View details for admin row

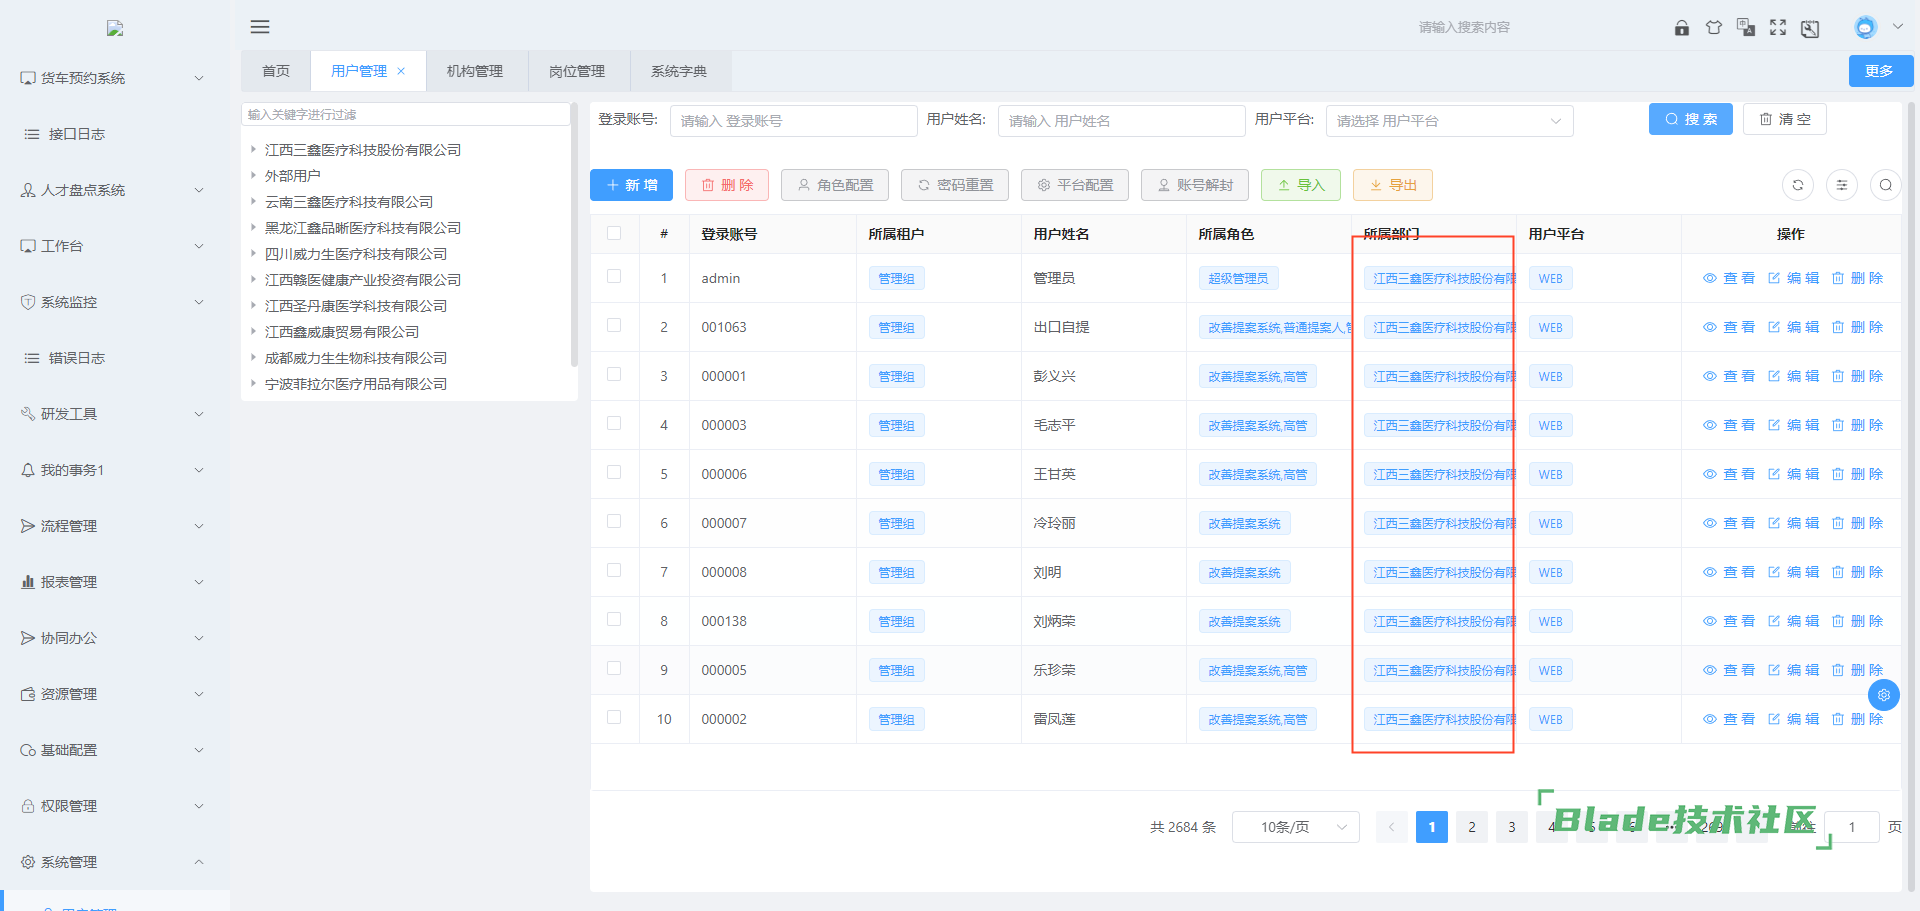pos(1729,278)
